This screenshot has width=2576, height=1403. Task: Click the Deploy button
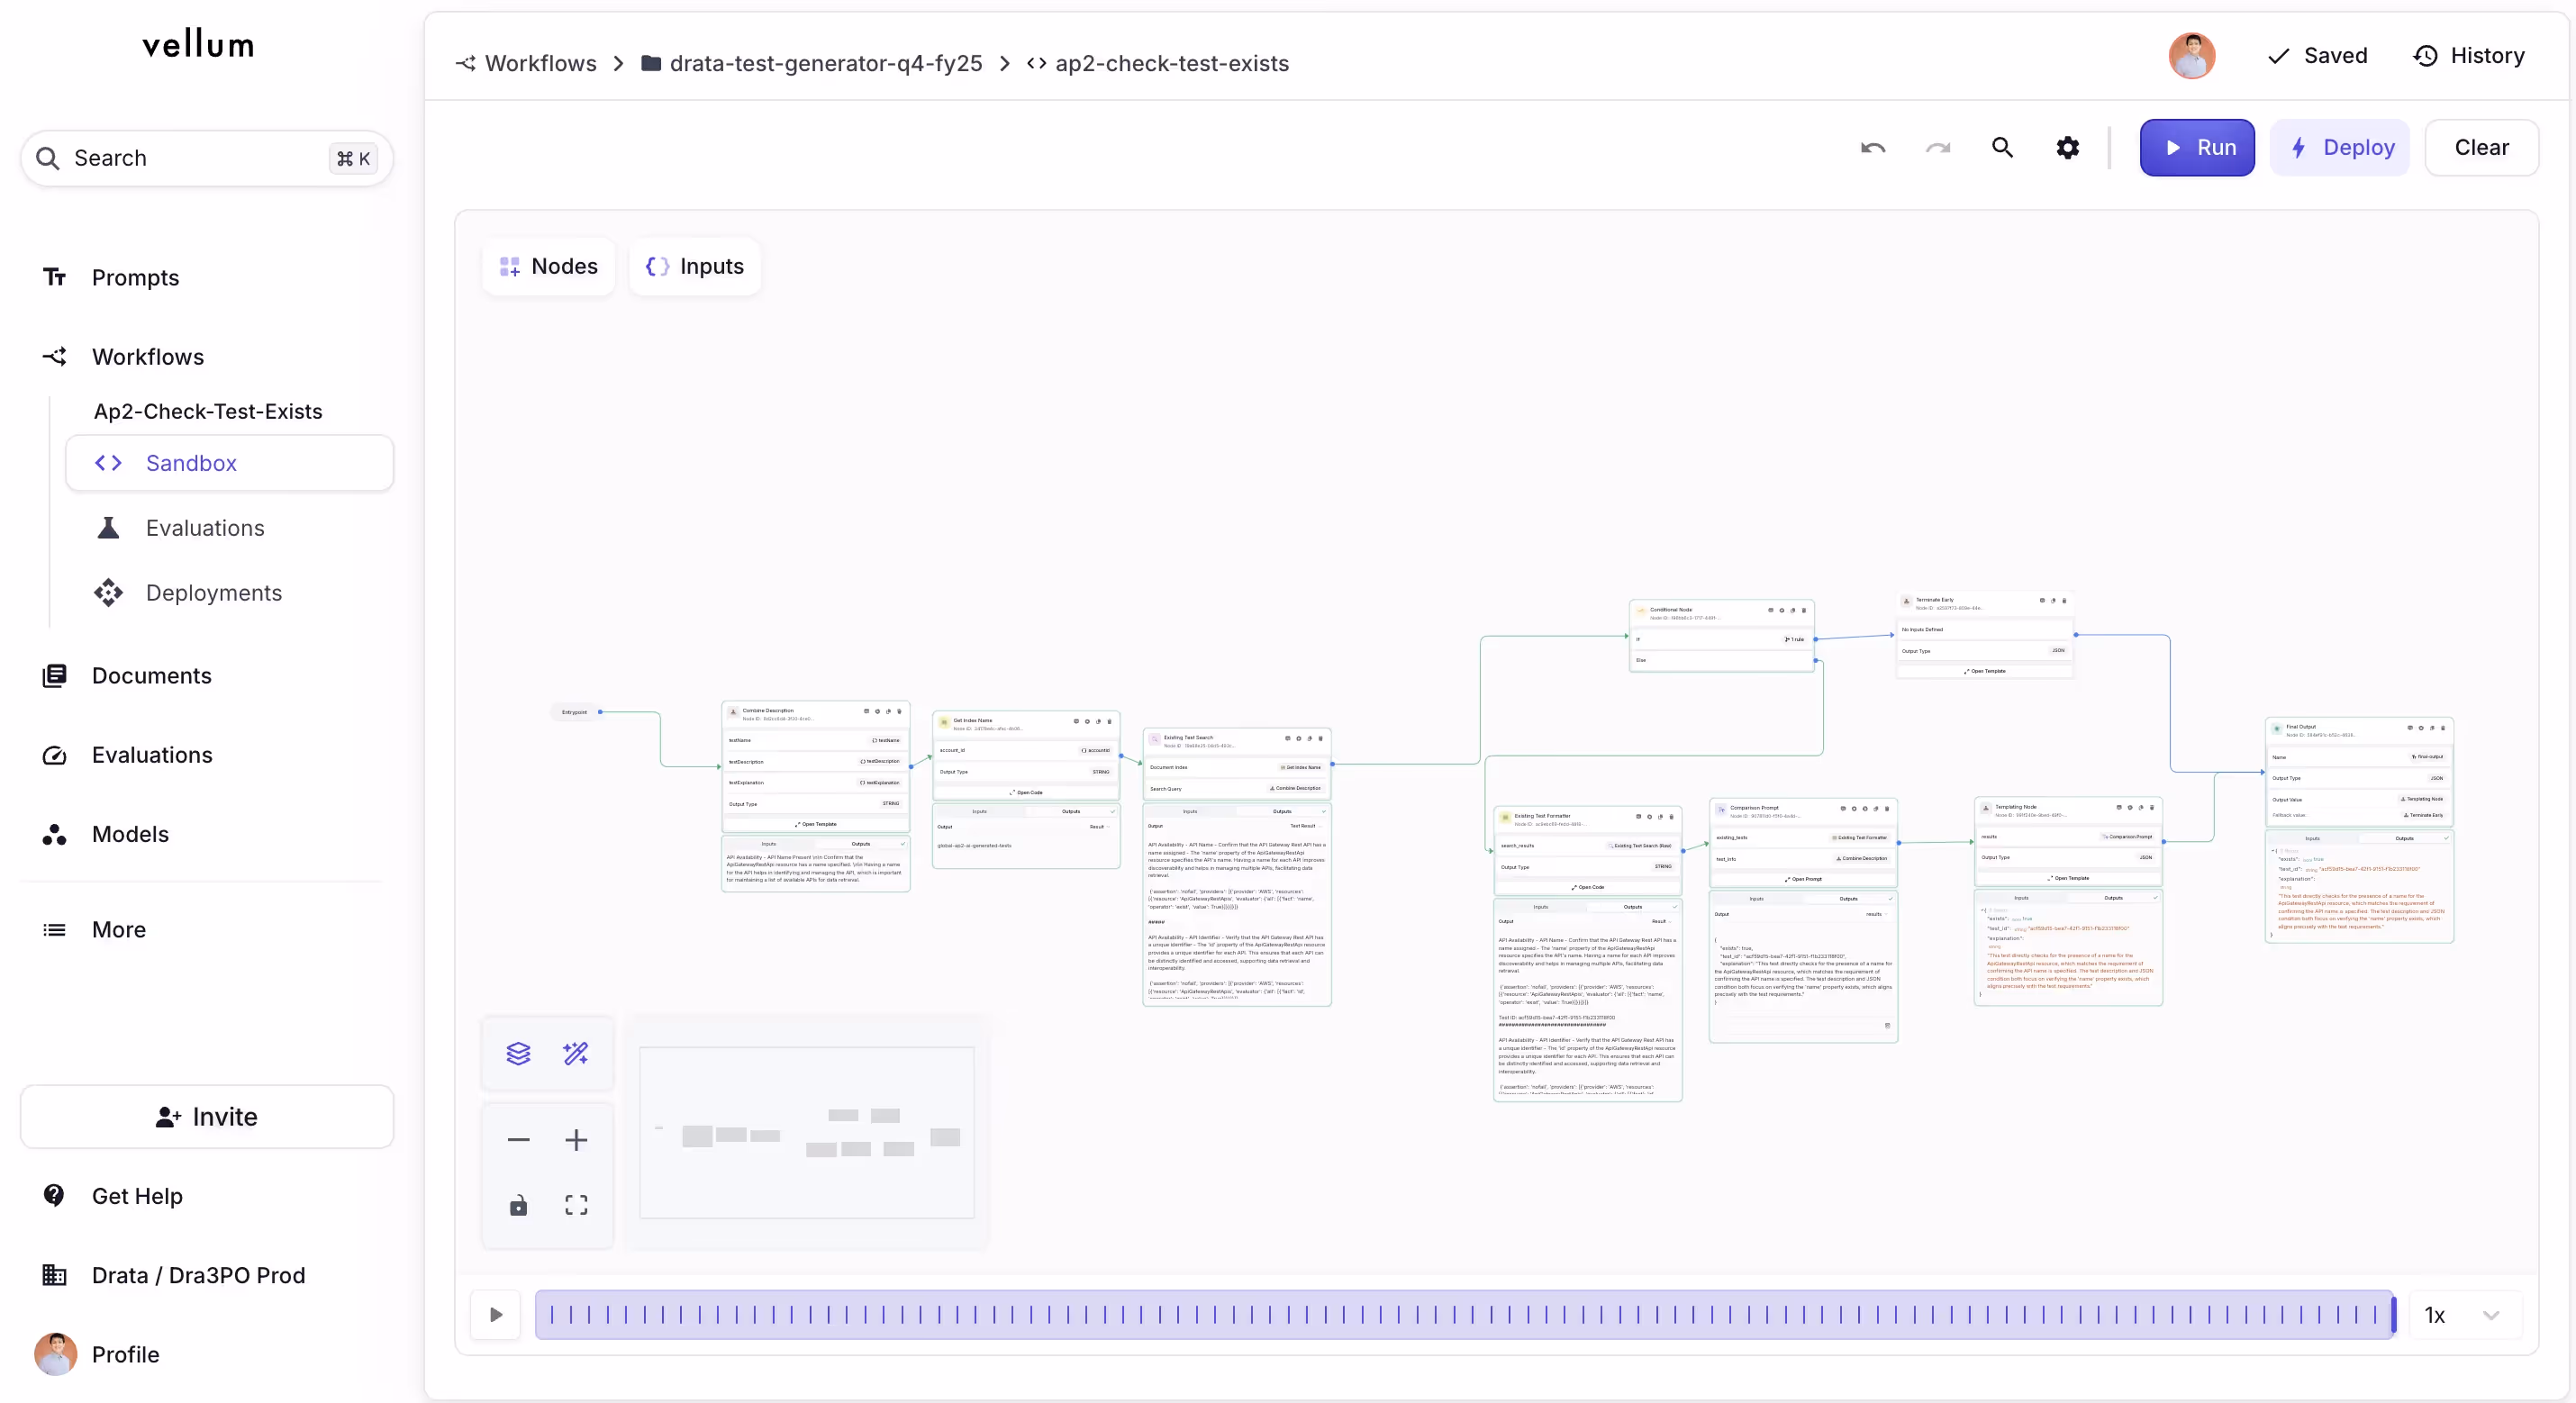point(2340,148)
